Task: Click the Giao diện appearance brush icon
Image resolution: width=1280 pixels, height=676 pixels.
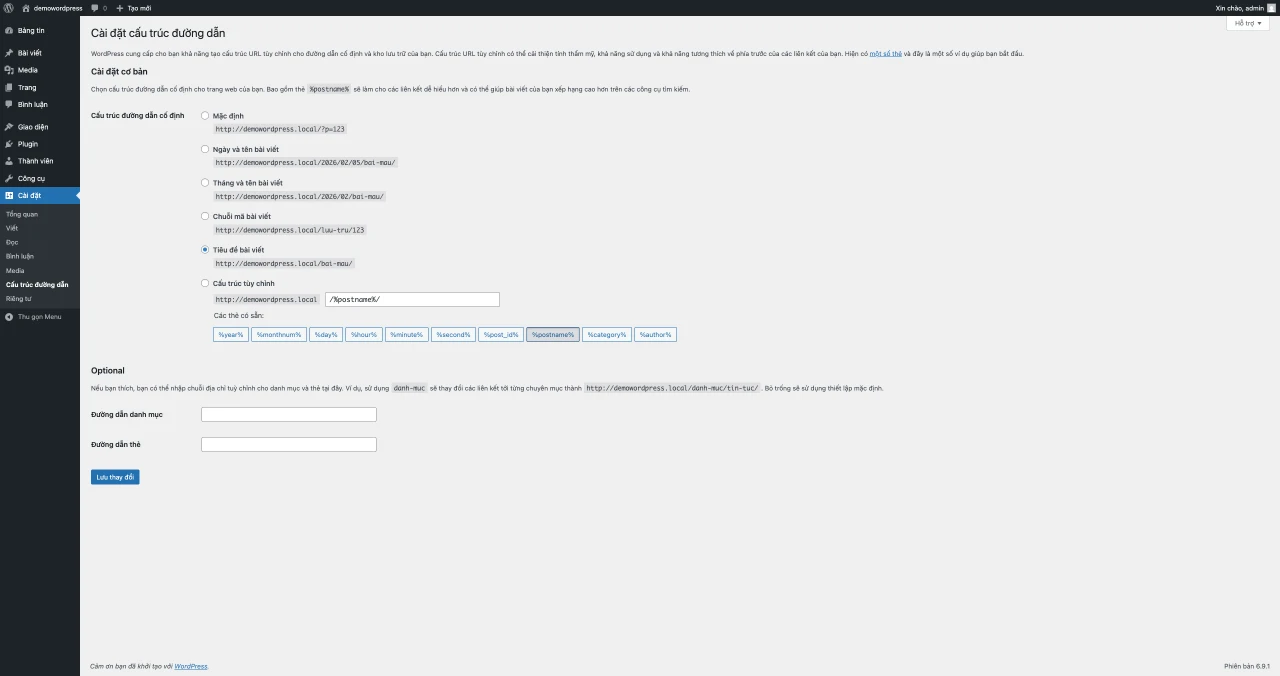Action: [x=9, y=127]
